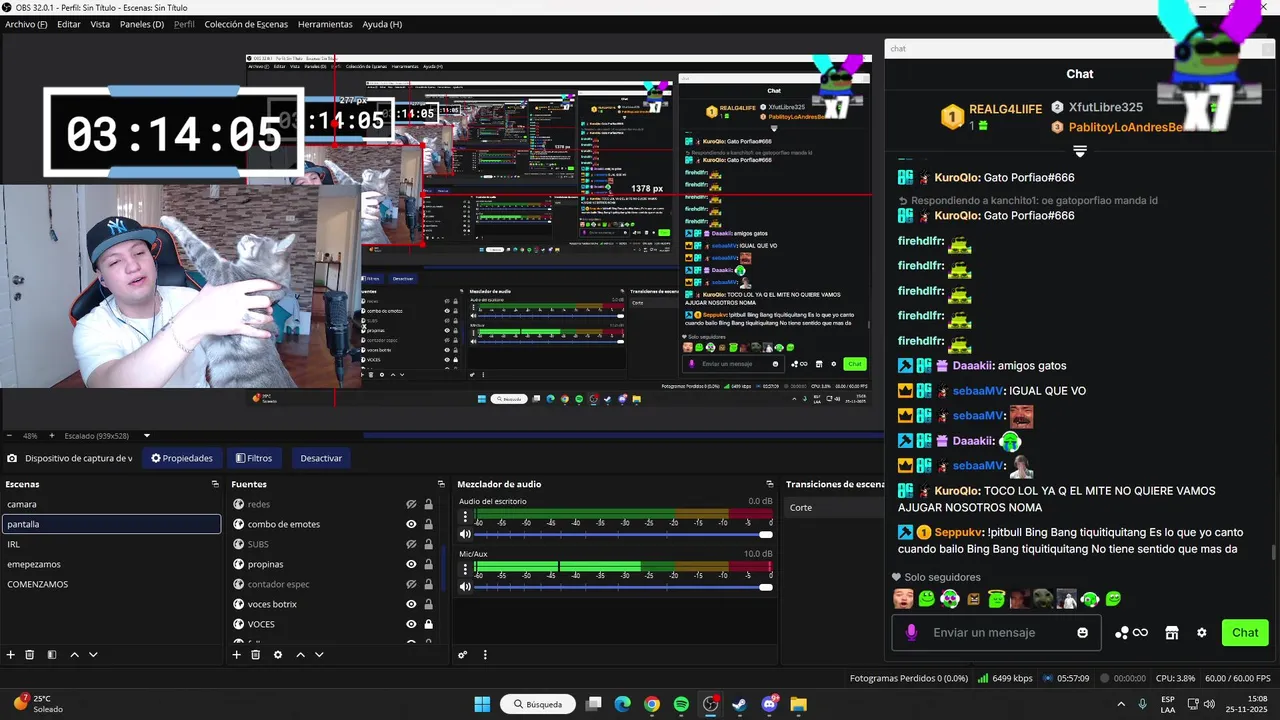
Task: Click the Filtros button in the source toolbar
Action: [254, 458]
